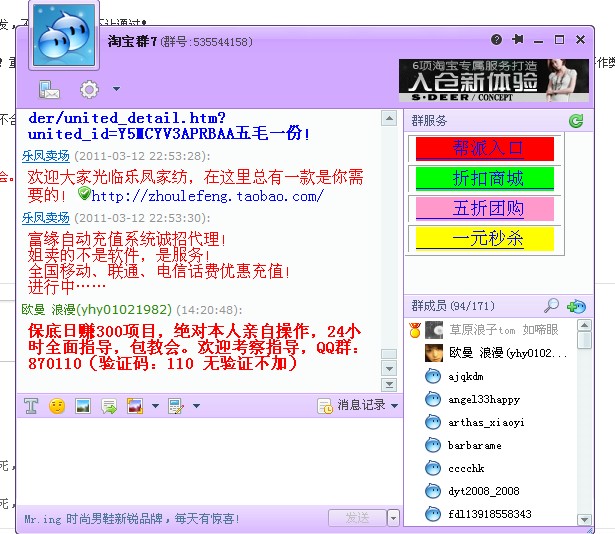Open 消息记录 message history
Screen dimensions: 615x534
pyautogui.click(x=361, y=405)
